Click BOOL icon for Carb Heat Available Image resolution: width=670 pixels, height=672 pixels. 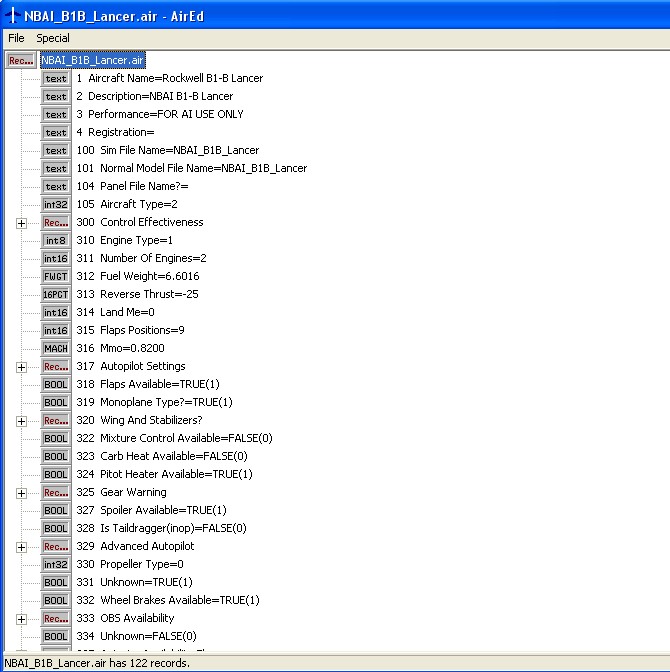pos(56,456)
